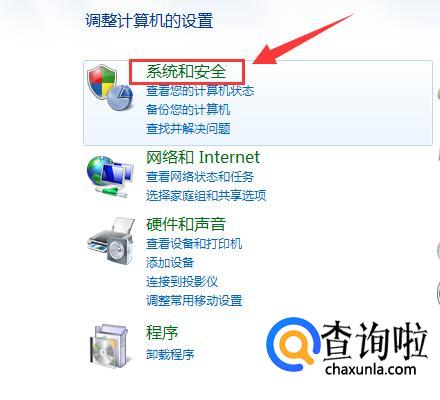Open 硬件和声音 category heading
The height and width of the screenshot is (400, 440).
click(186, 224)
